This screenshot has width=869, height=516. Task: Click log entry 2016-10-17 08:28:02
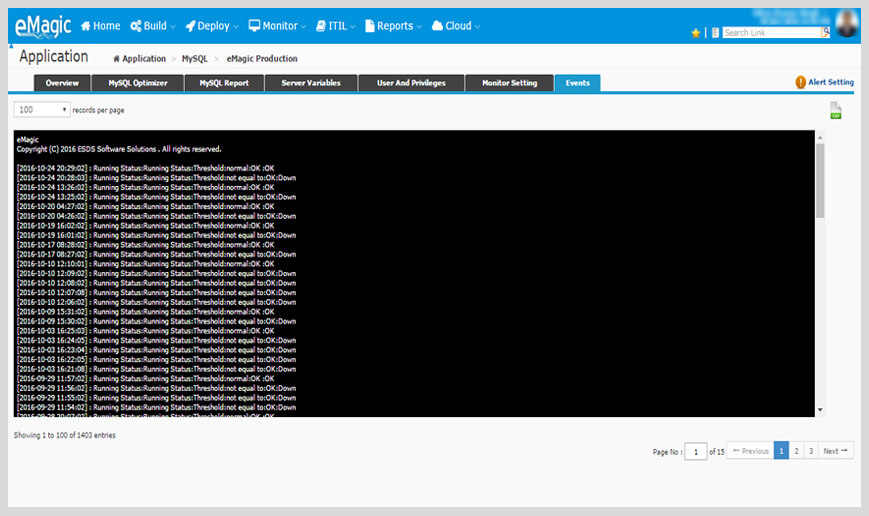145,245
